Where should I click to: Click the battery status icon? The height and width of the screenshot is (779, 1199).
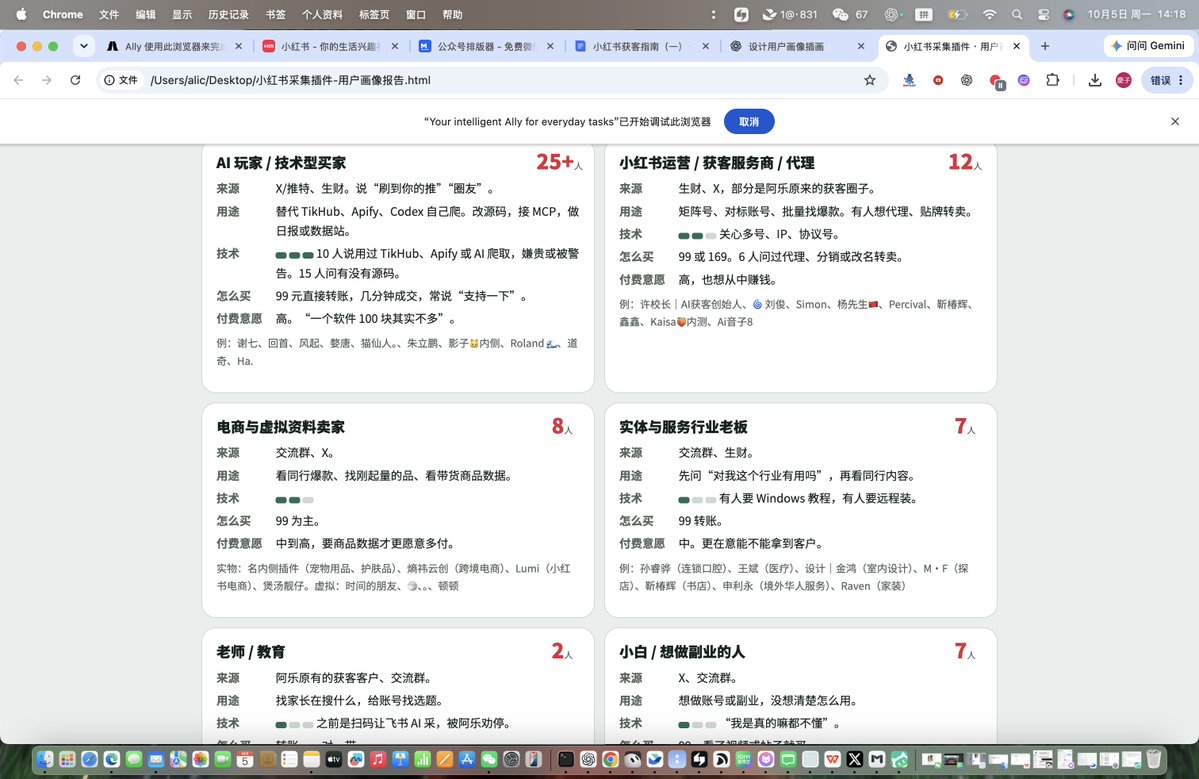(x=956, y=14)
